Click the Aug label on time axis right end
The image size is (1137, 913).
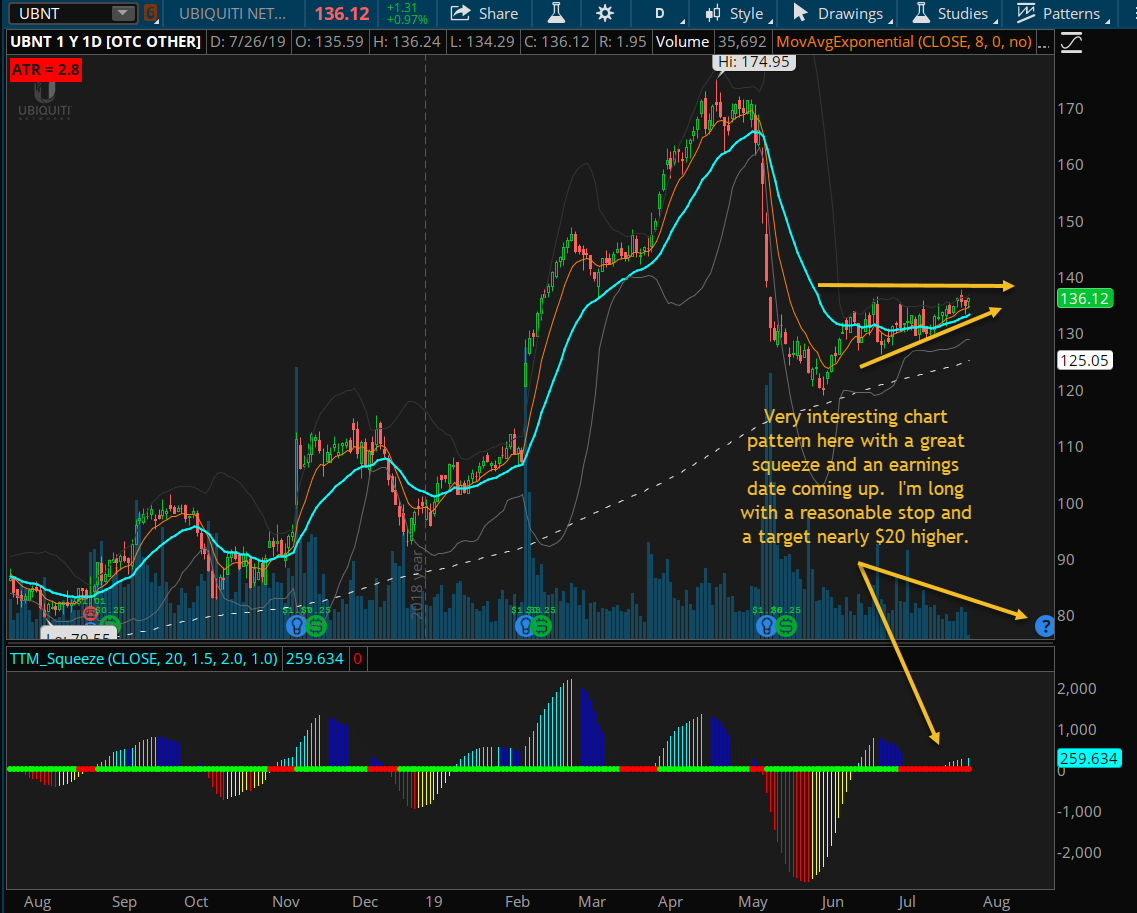pos(996,901)
